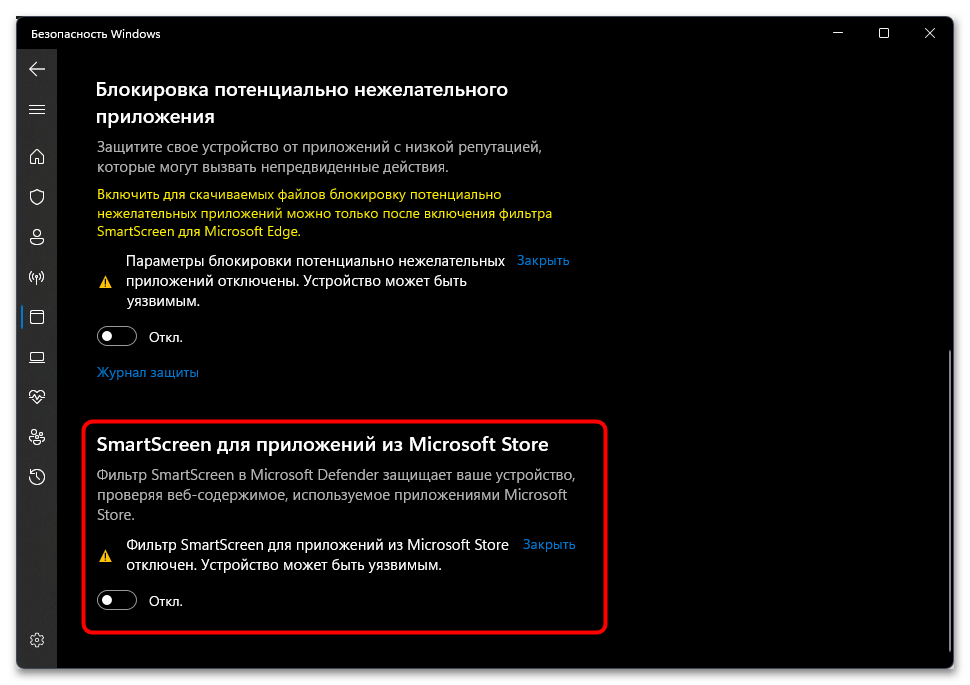The height and width of the screenshot is (685, 970).
Task: Open Account protection person icon
Action: (37, 237)
